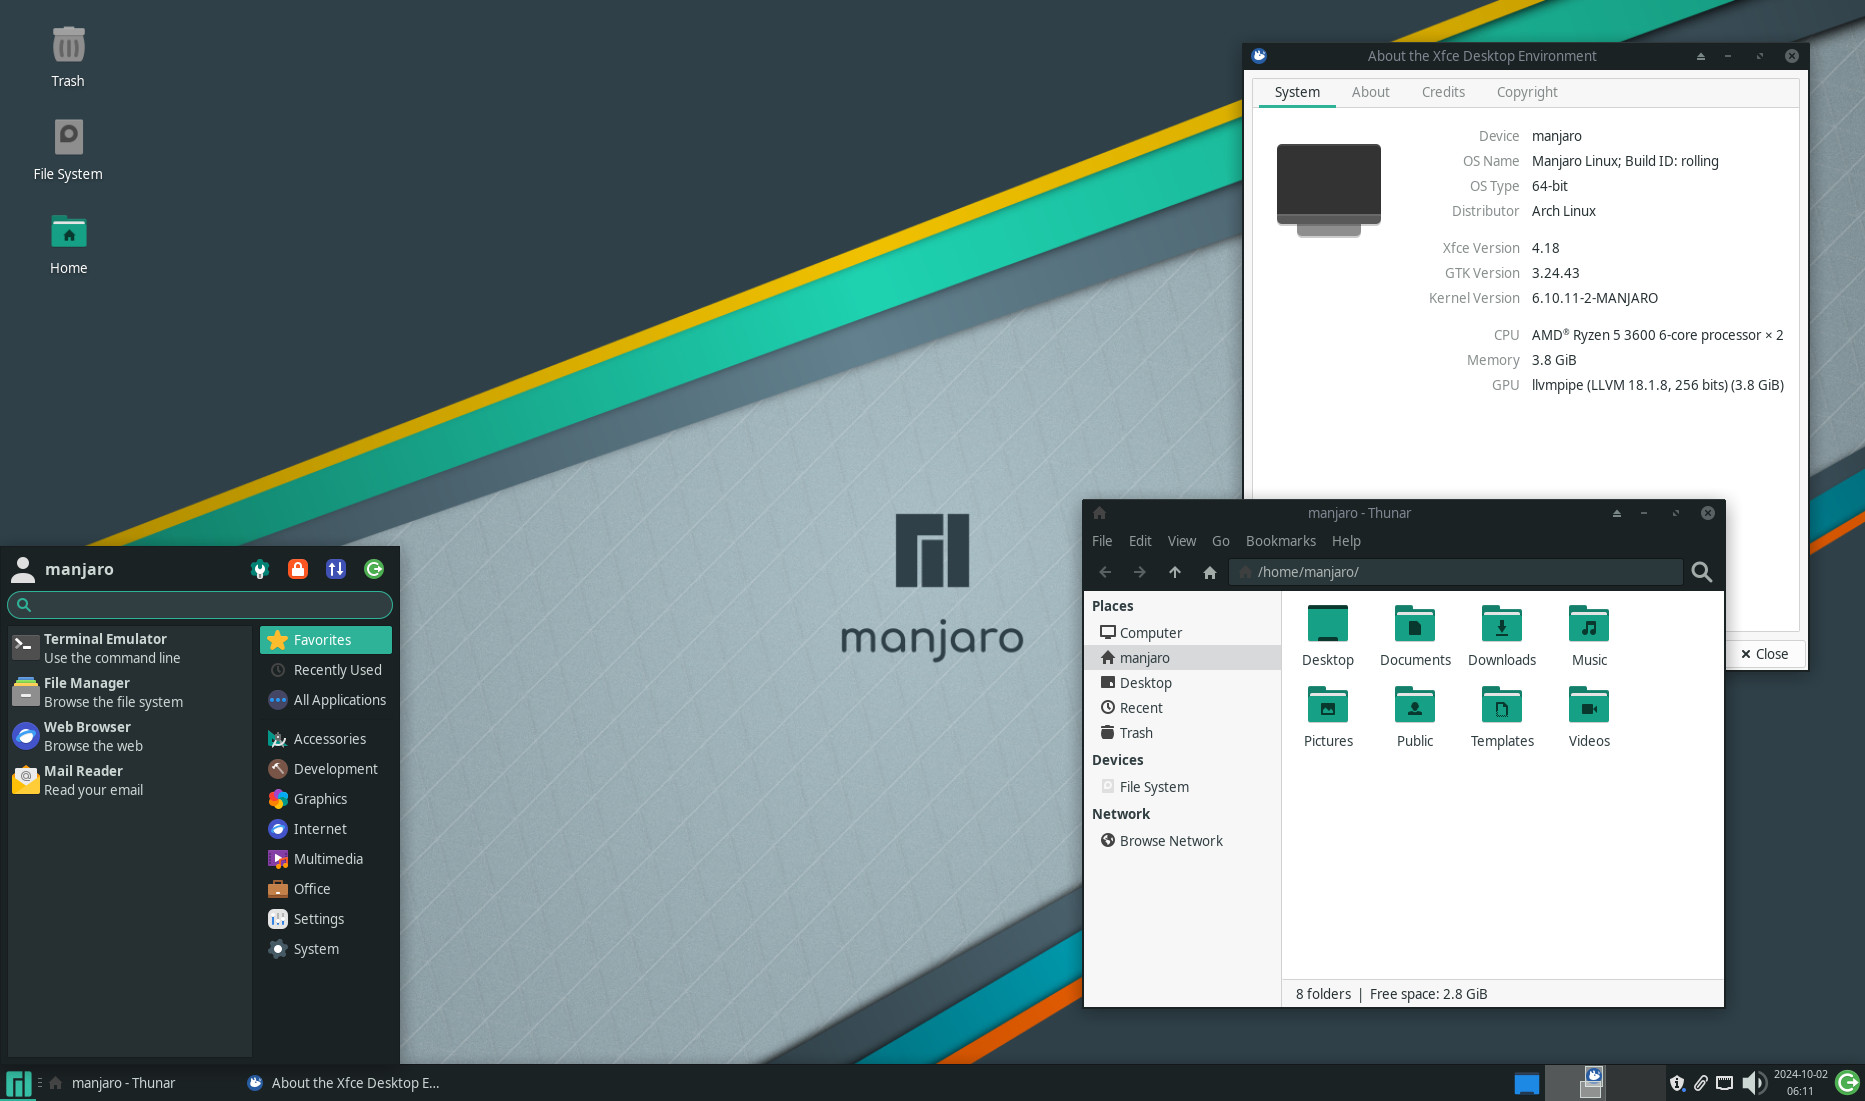Open Settings Manager wrench icon in menu
Screen dimensions: 1865x1101
(x=260, y=569)
